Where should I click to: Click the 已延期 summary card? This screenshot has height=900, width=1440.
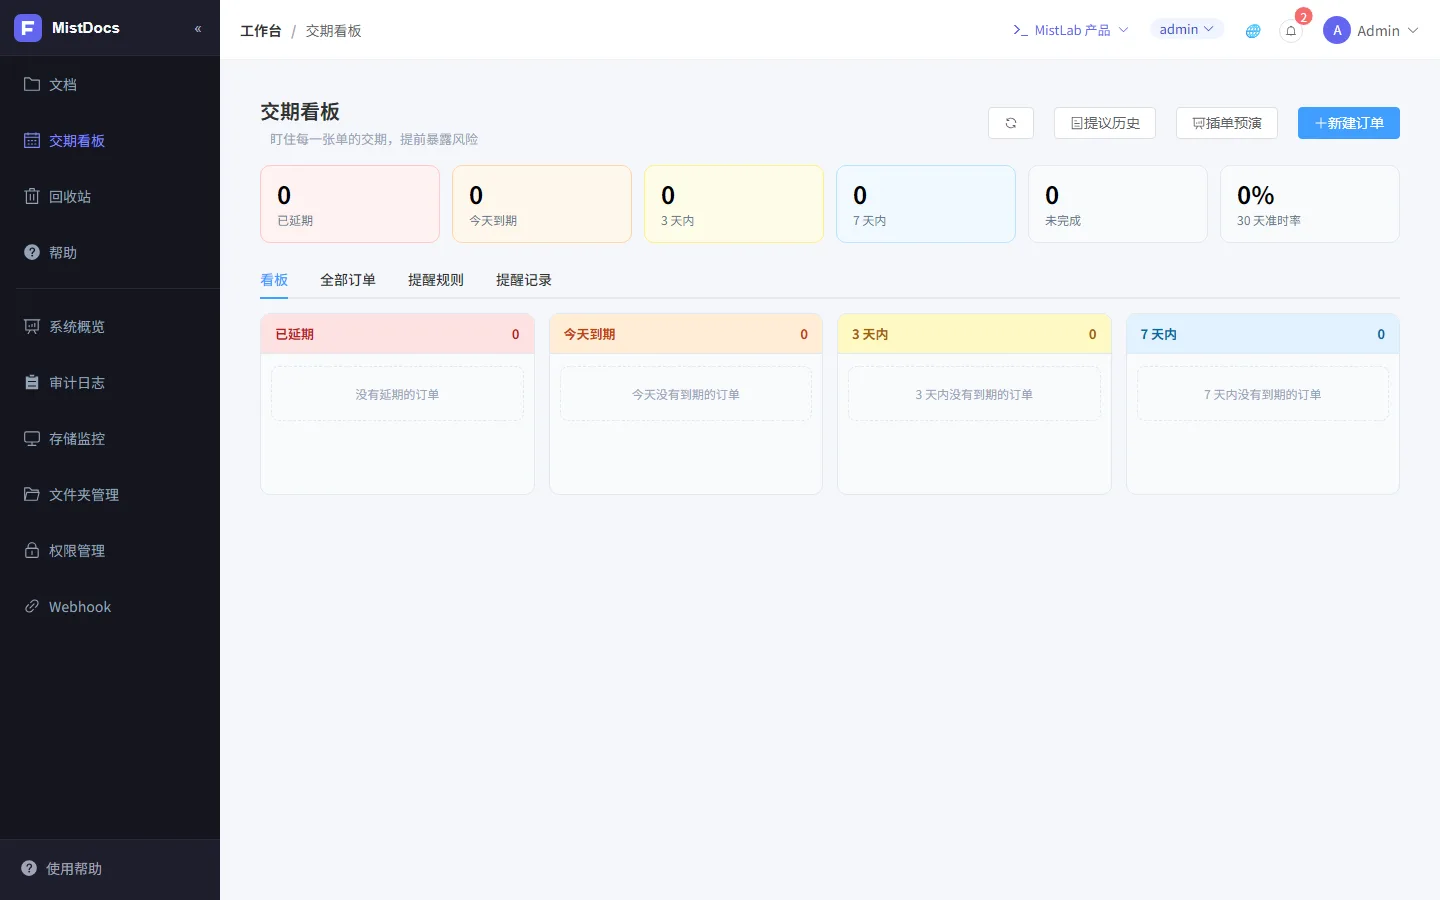(x=350, y=204)
